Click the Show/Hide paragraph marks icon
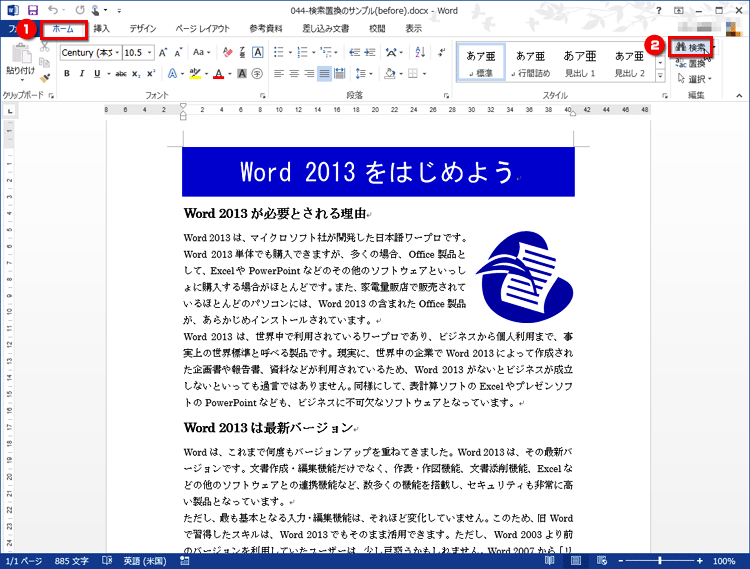The width and height of the screenshot is (750, 569). pyautogui.click(x=441, y=52)
